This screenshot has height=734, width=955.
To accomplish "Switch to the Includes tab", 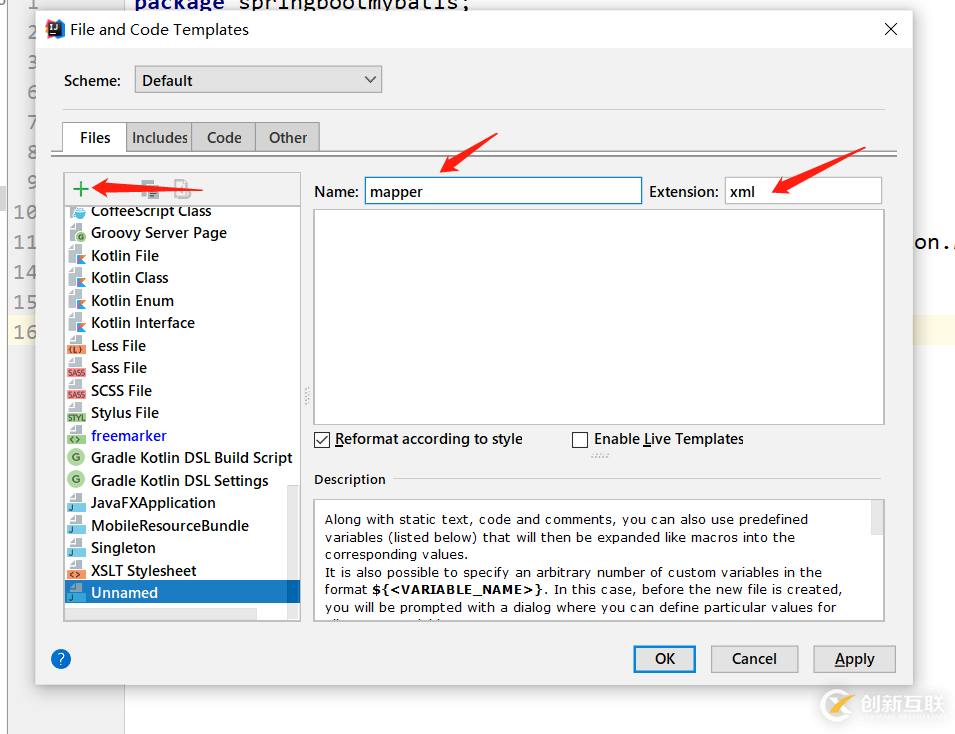I will pyautogui.click(x=160, y=138).
